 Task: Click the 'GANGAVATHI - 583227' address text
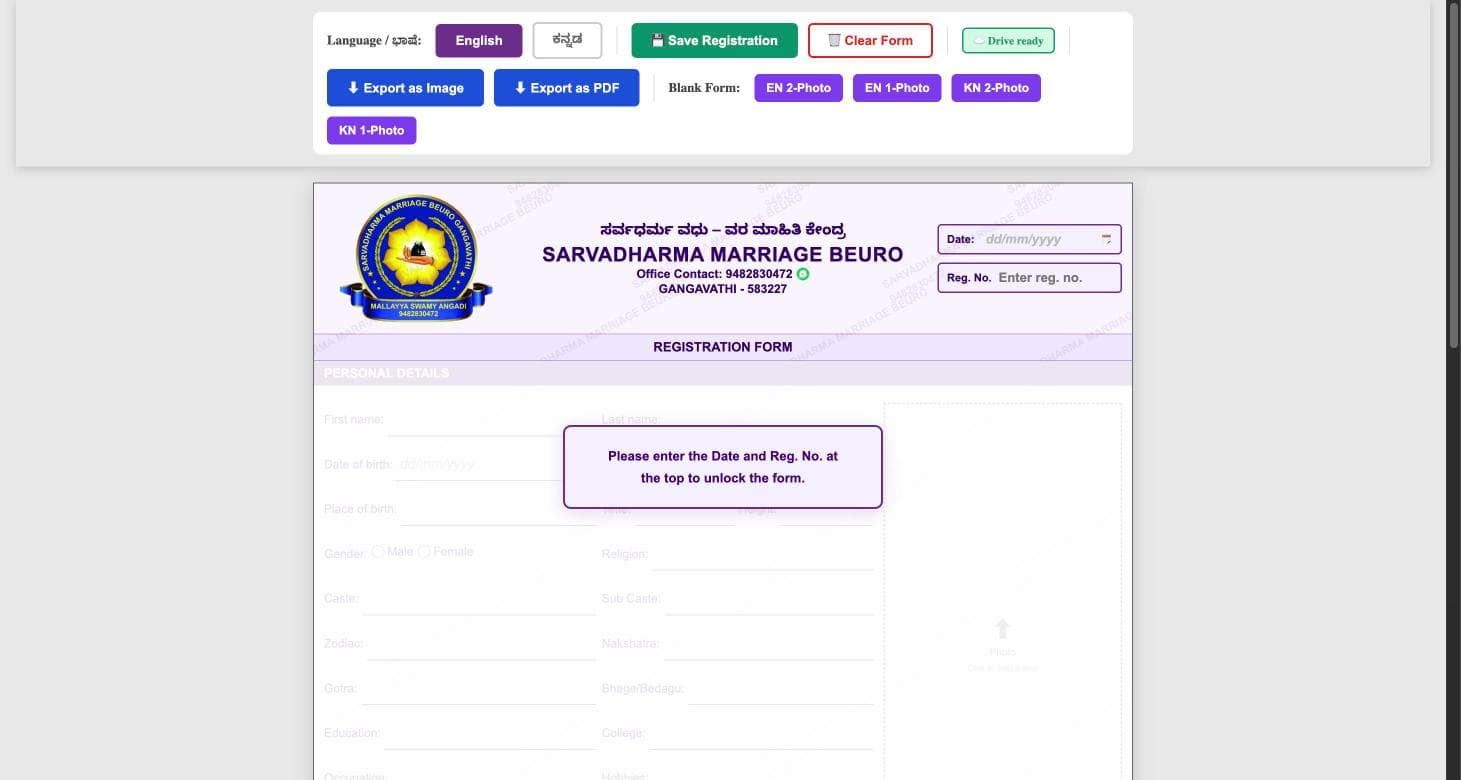(723, 289)
